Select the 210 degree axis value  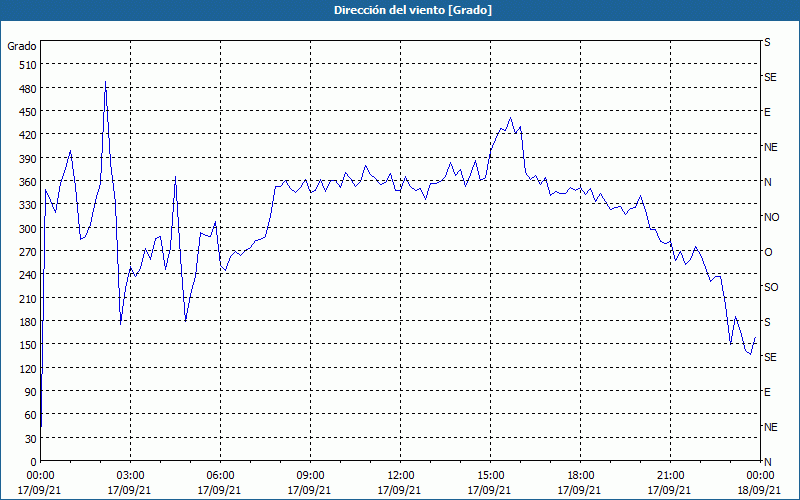(29, 298)
